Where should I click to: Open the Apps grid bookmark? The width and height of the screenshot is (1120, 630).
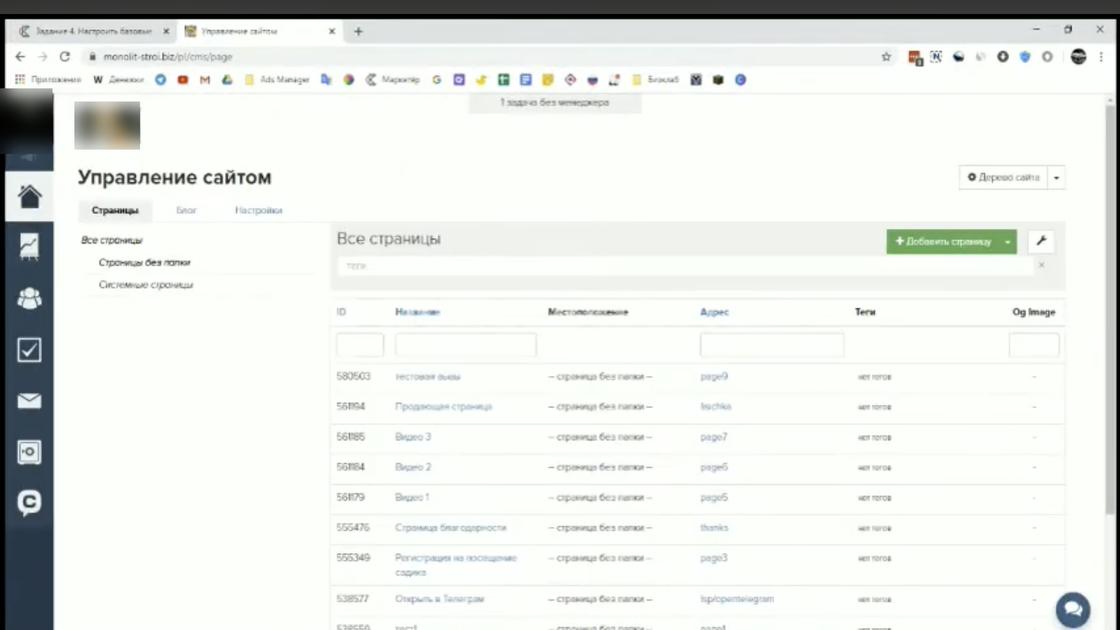click(48, 80)
